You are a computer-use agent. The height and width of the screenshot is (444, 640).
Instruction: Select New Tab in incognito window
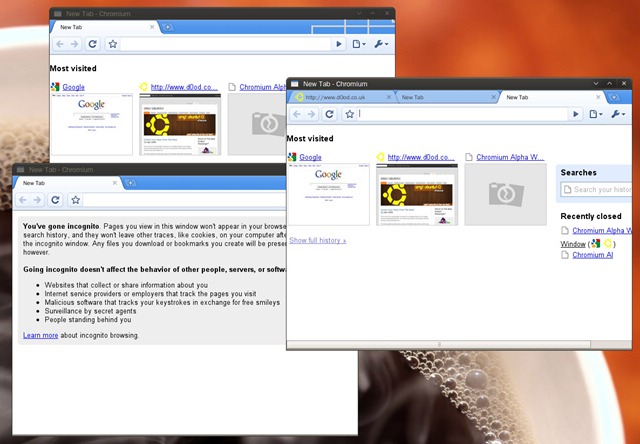tap(67, 183)
